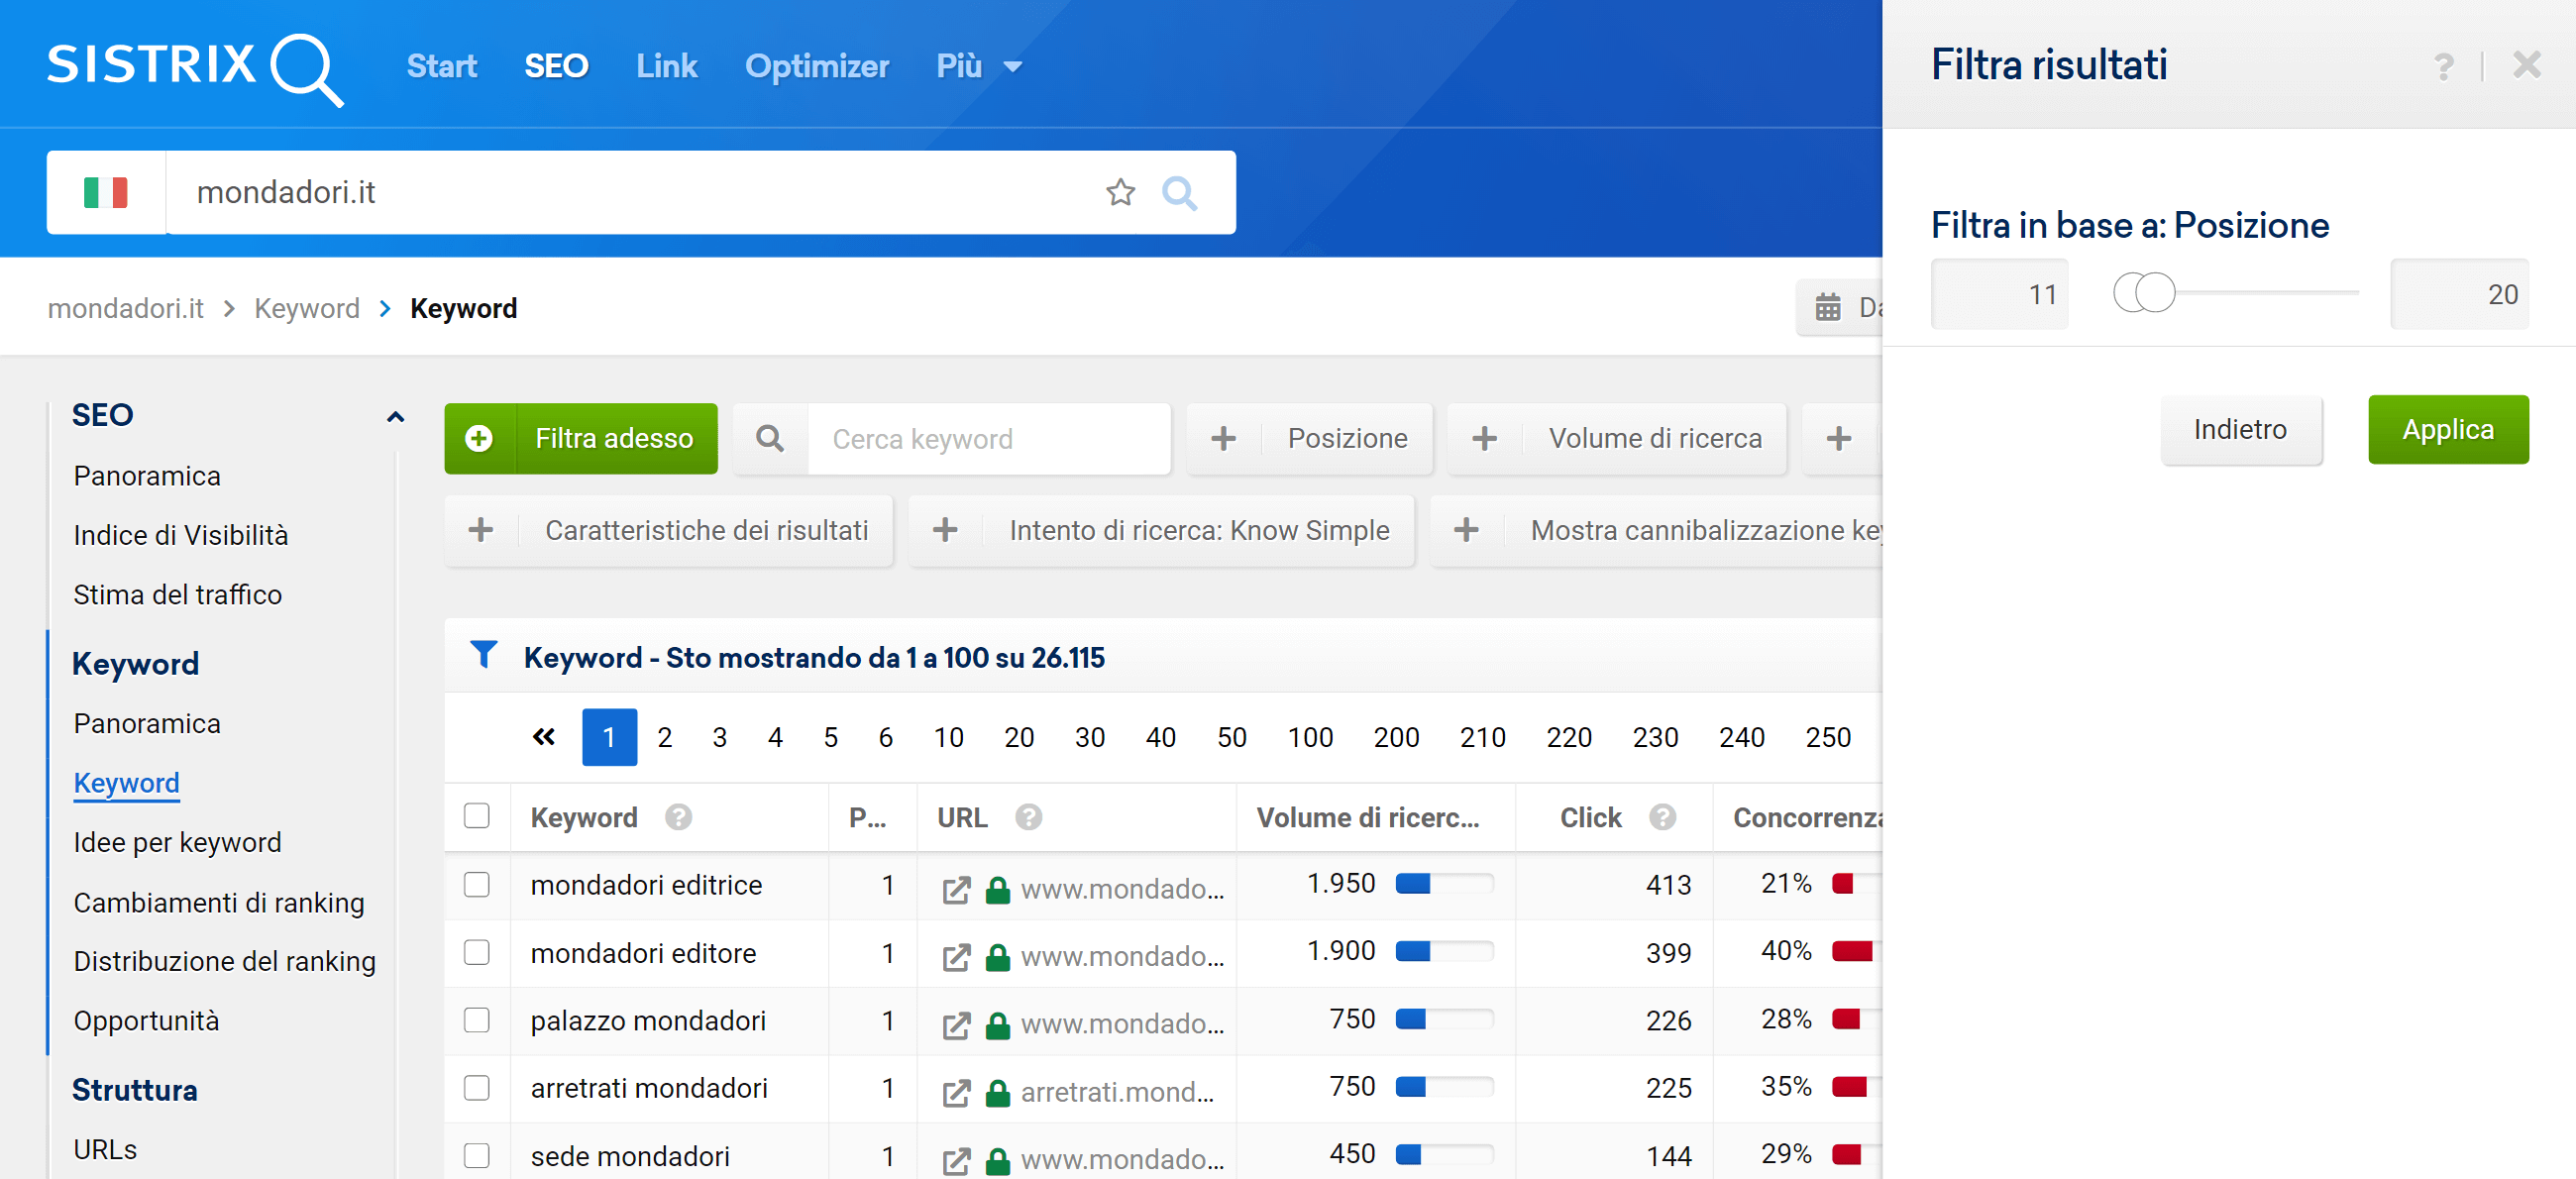Screen dimensions: 2576x1179
Task: Click the mondadori.it breadcrumb link
Action: 126,308
